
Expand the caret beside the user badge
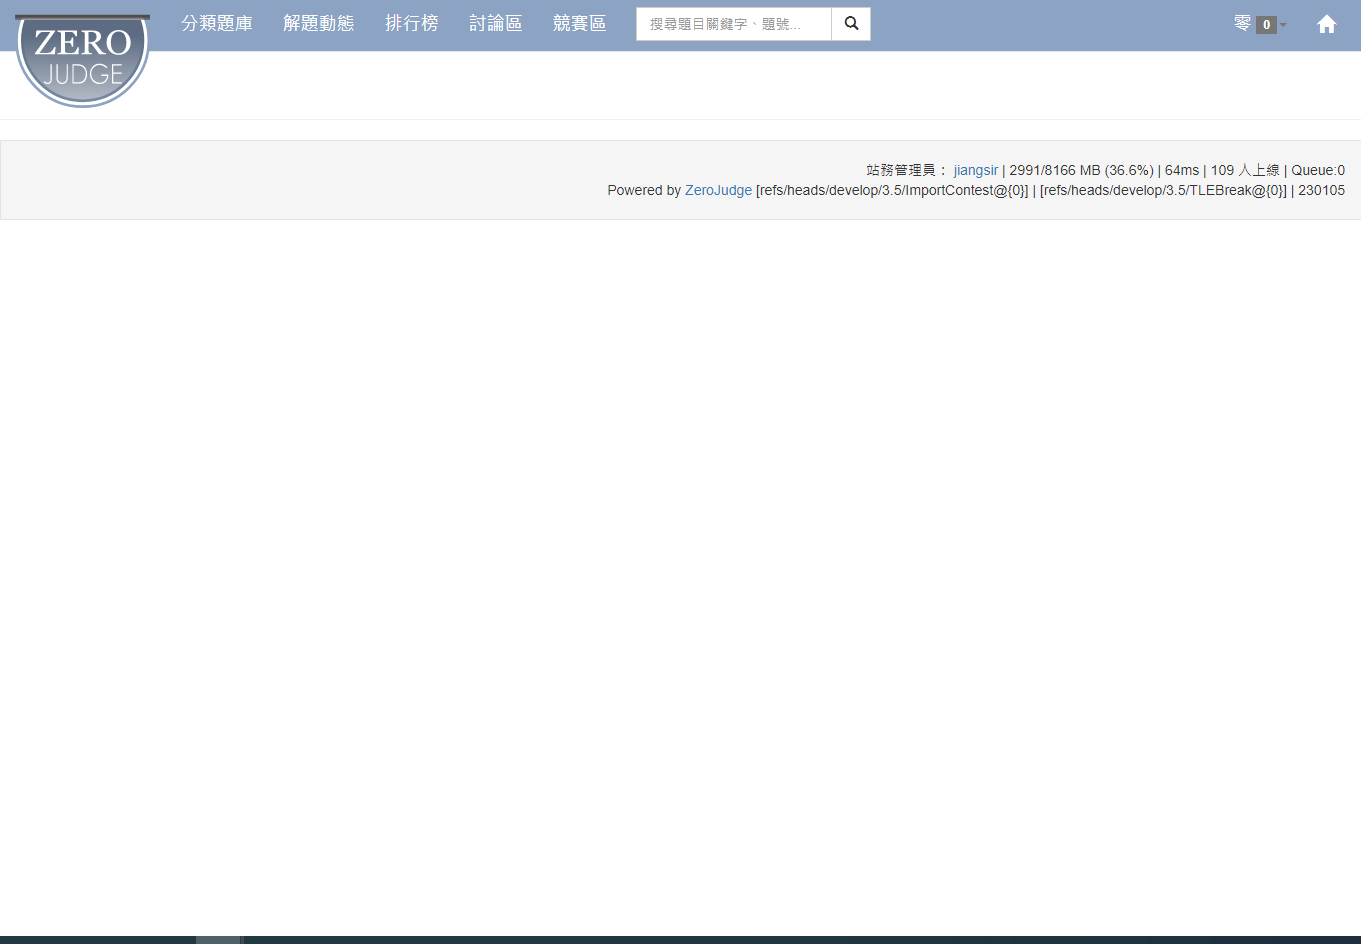click(x=1283, y=25)
